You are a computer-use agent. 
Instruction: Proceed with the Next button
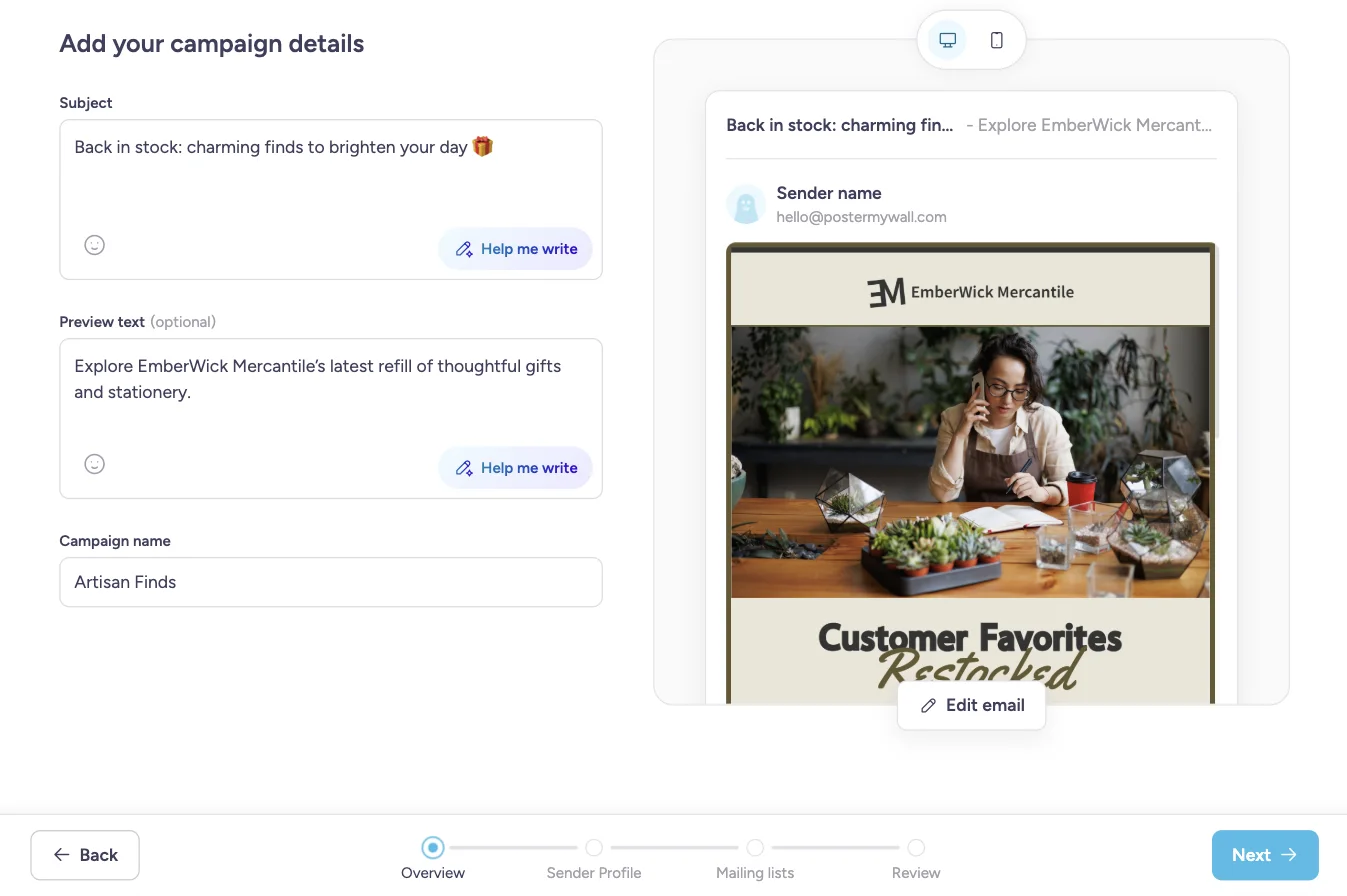click(1265, 855)
